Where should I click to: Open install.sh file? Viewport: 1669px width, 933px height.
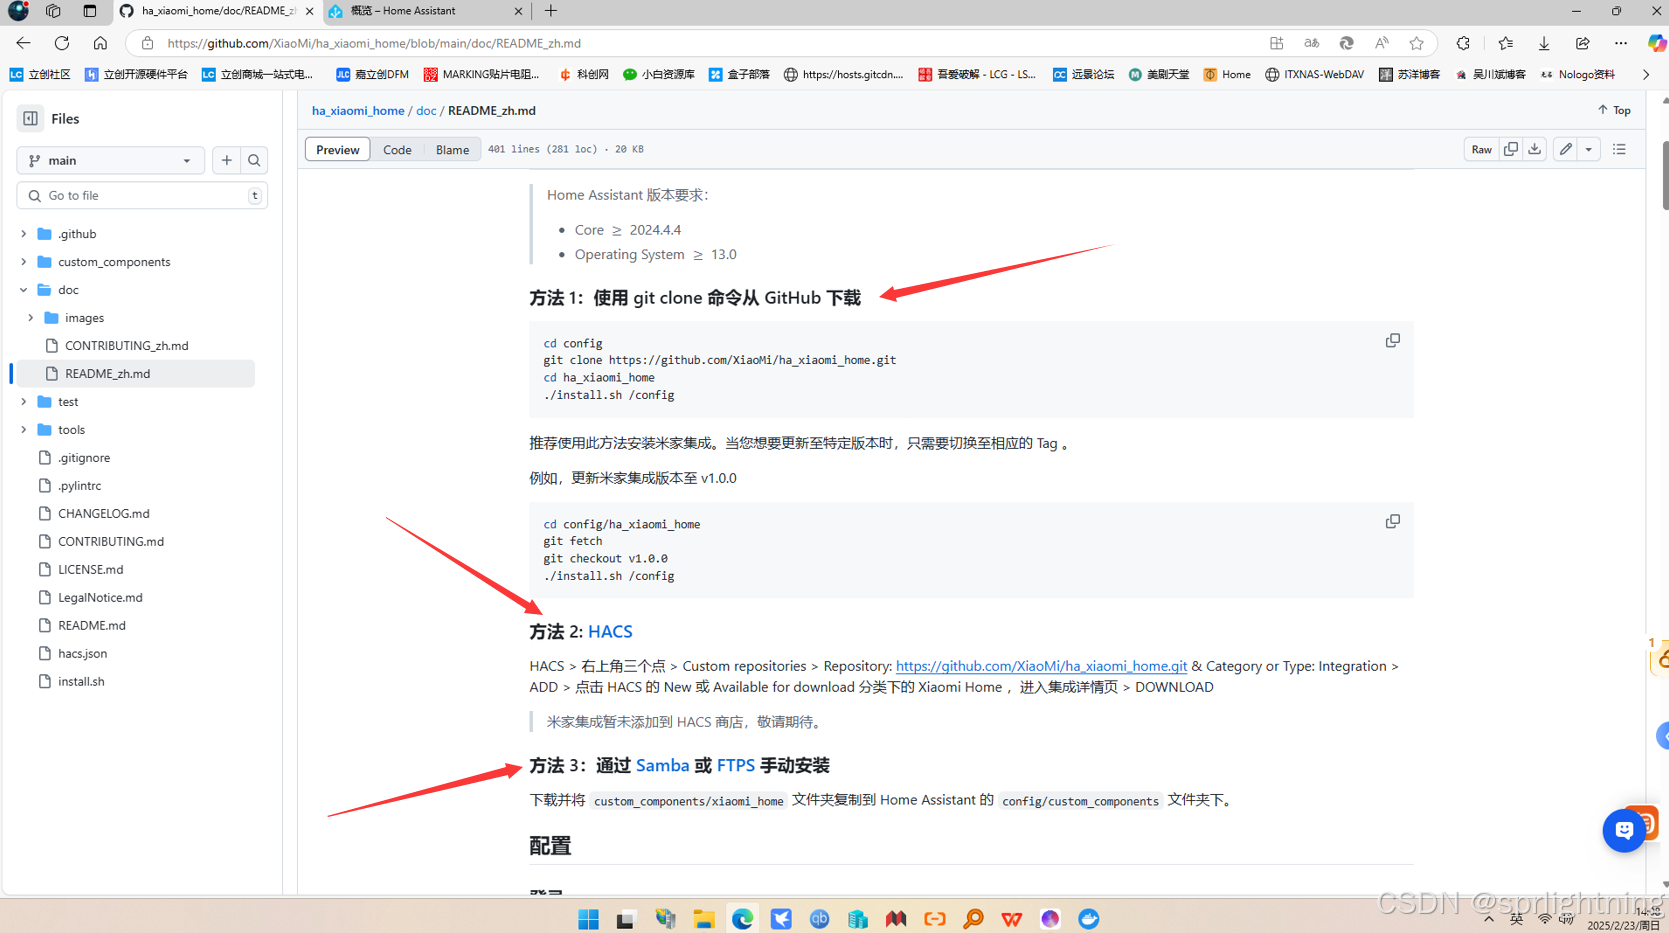click(x=81, y=682)
